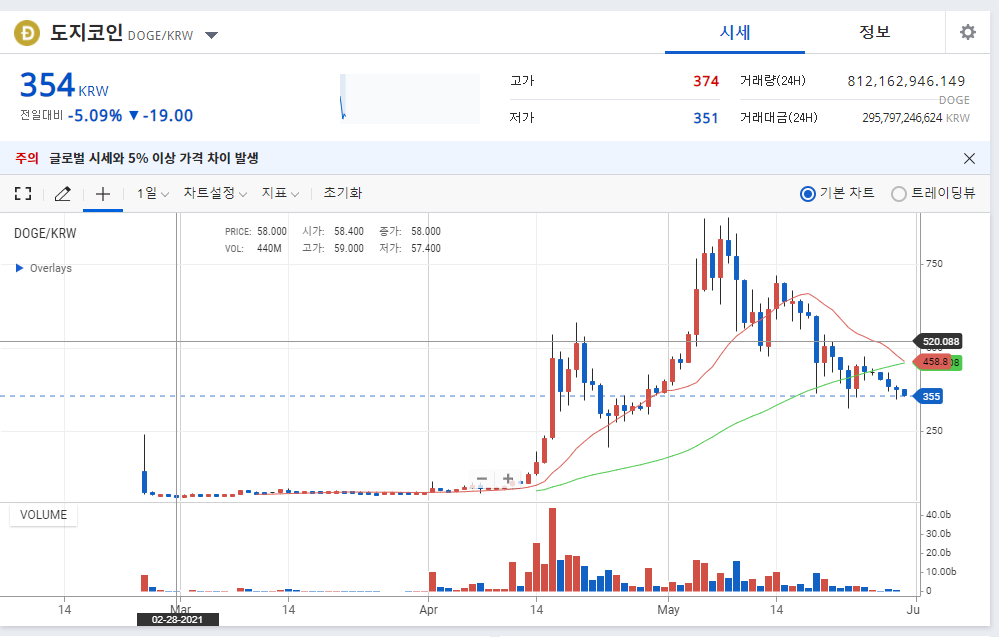
Task: Click the 거래대금(24H) value 295,797,246,624 KRW
Action: 916,118
